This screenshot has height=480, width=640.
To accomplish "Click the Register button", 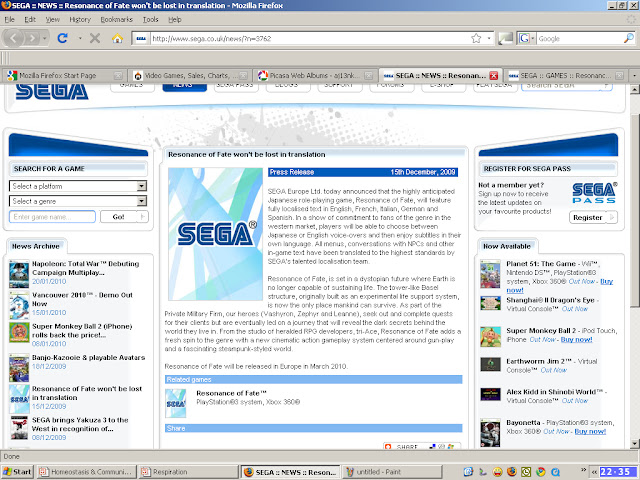I will pyautogui.click(x=593, y=218).
